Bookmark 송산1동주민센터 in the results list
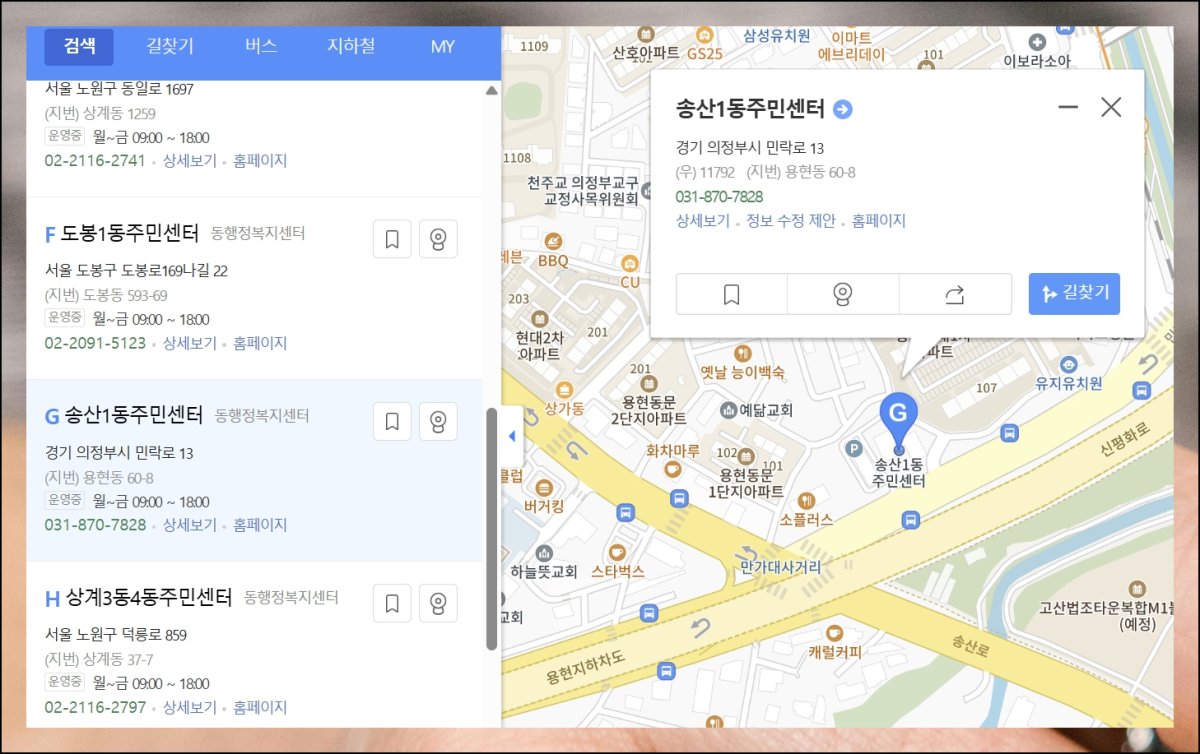Image resolution: width=1200 pixels, height=754 pixels. pyautogui.click(x=392, y=421)
